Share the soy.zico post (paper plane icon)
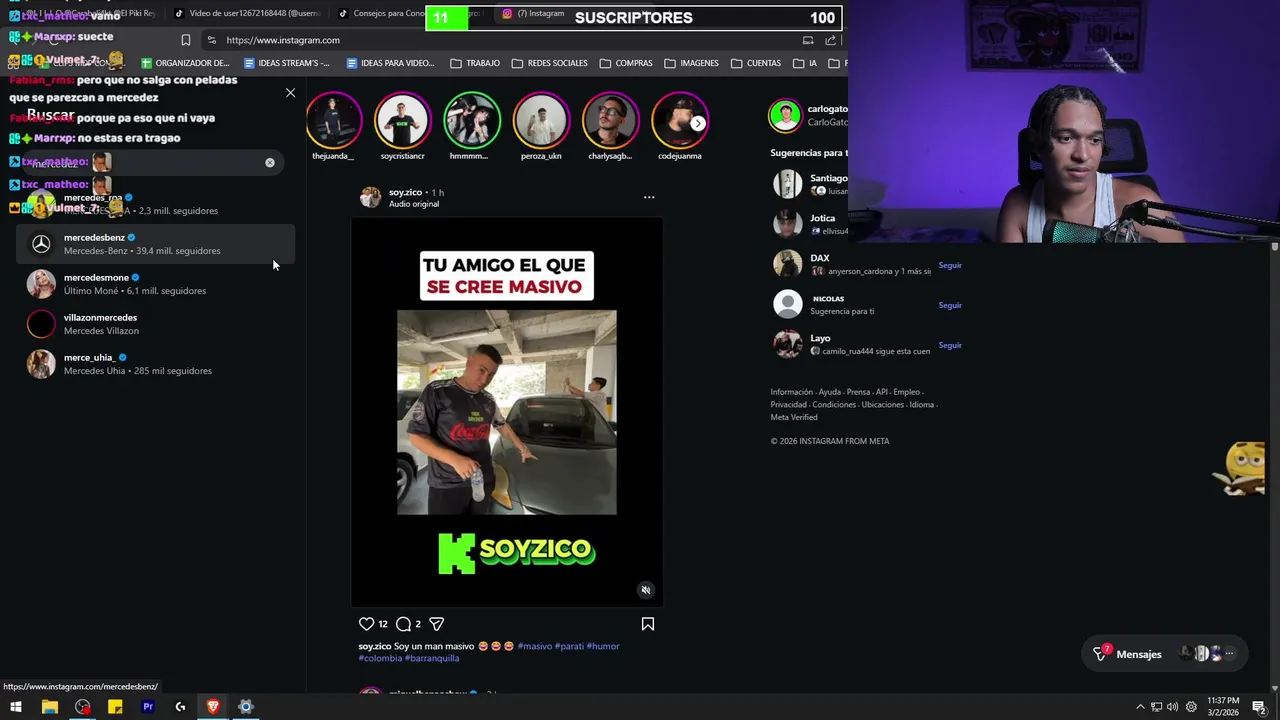 [x=436, y=624]
